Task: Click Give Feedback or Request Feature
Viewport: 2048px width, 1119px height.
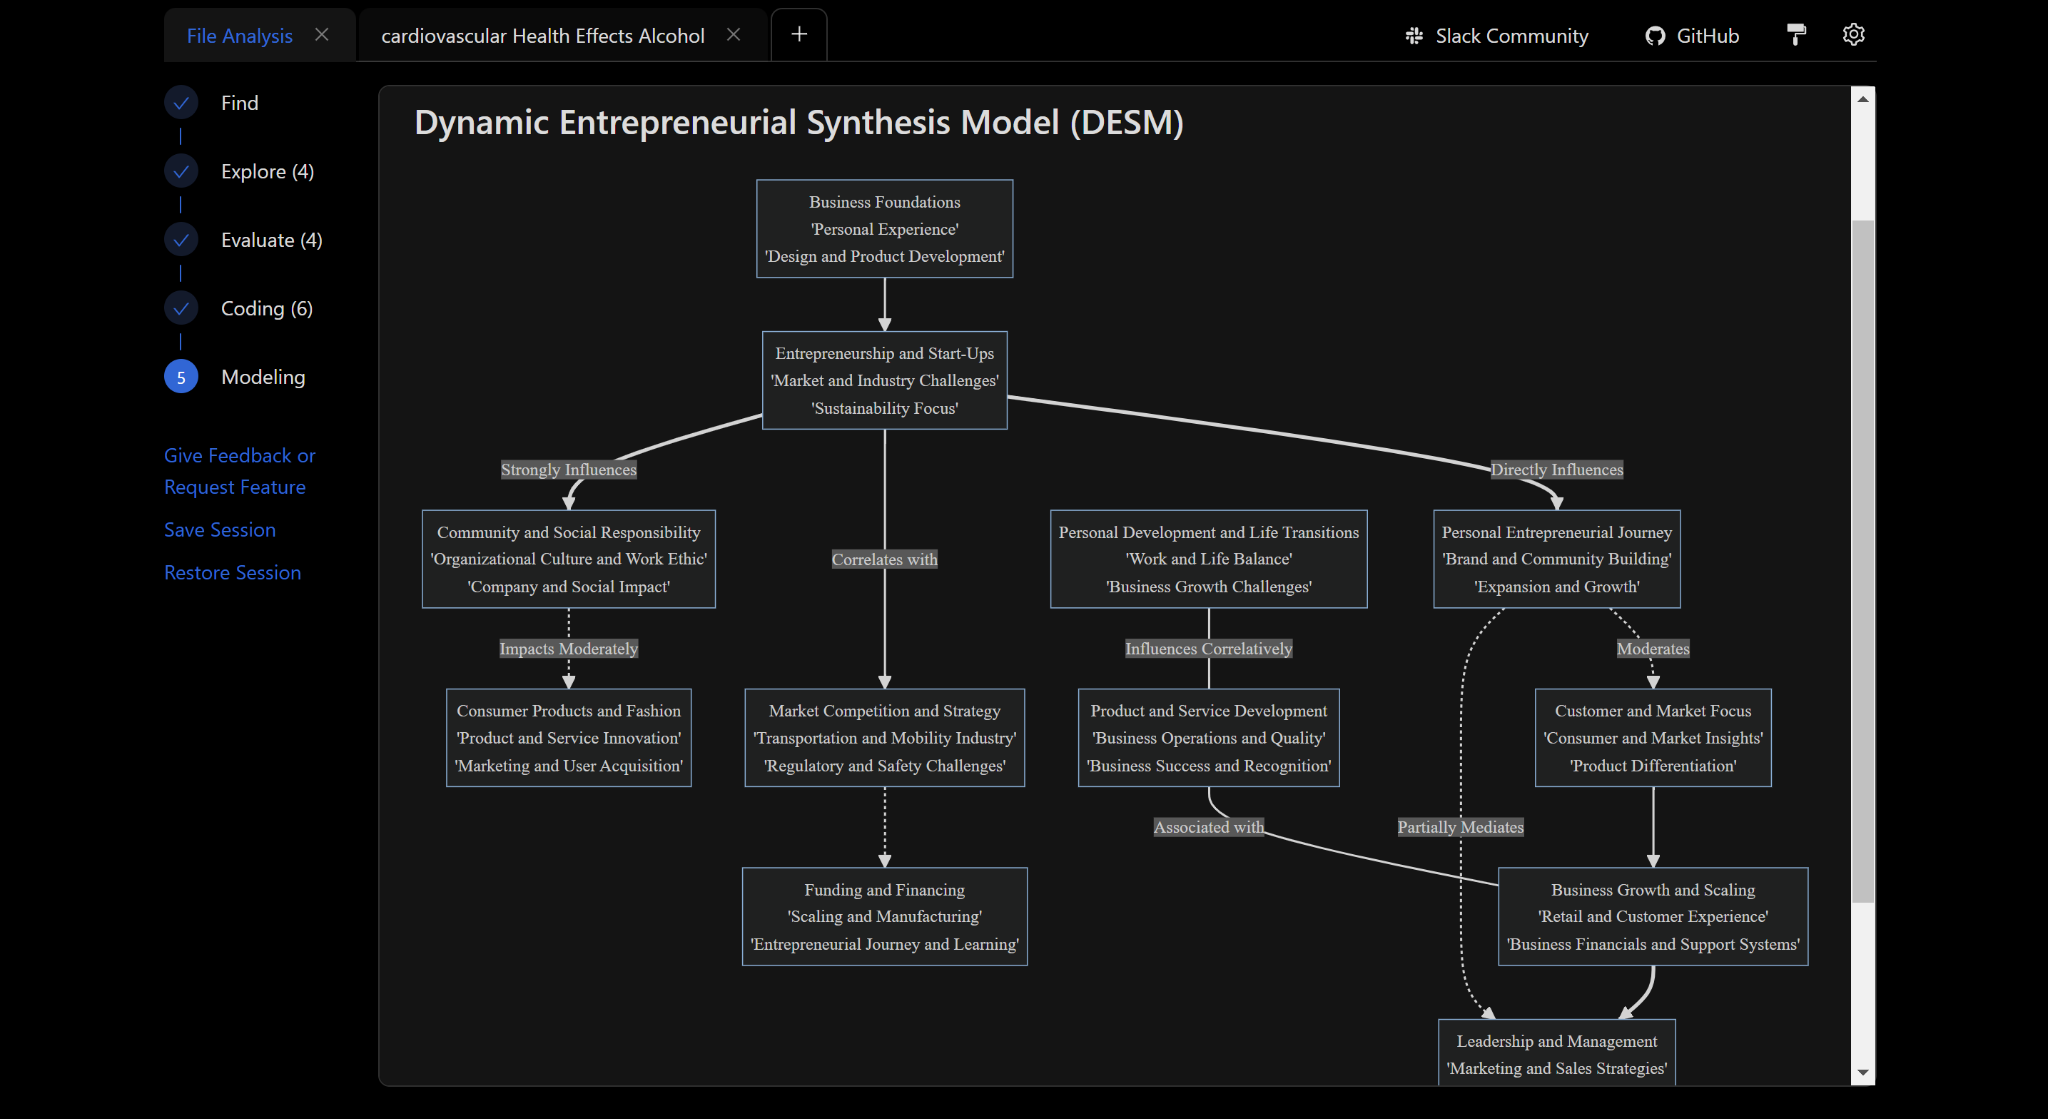Action: 239,471
